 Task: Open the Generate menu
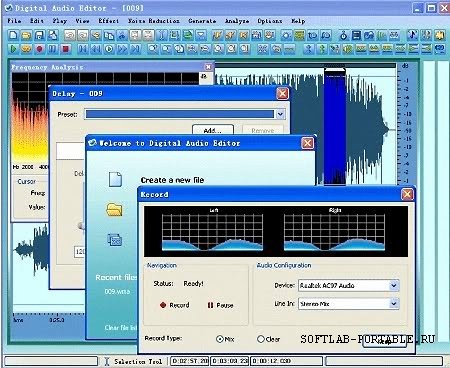click(x=202, y=21)
